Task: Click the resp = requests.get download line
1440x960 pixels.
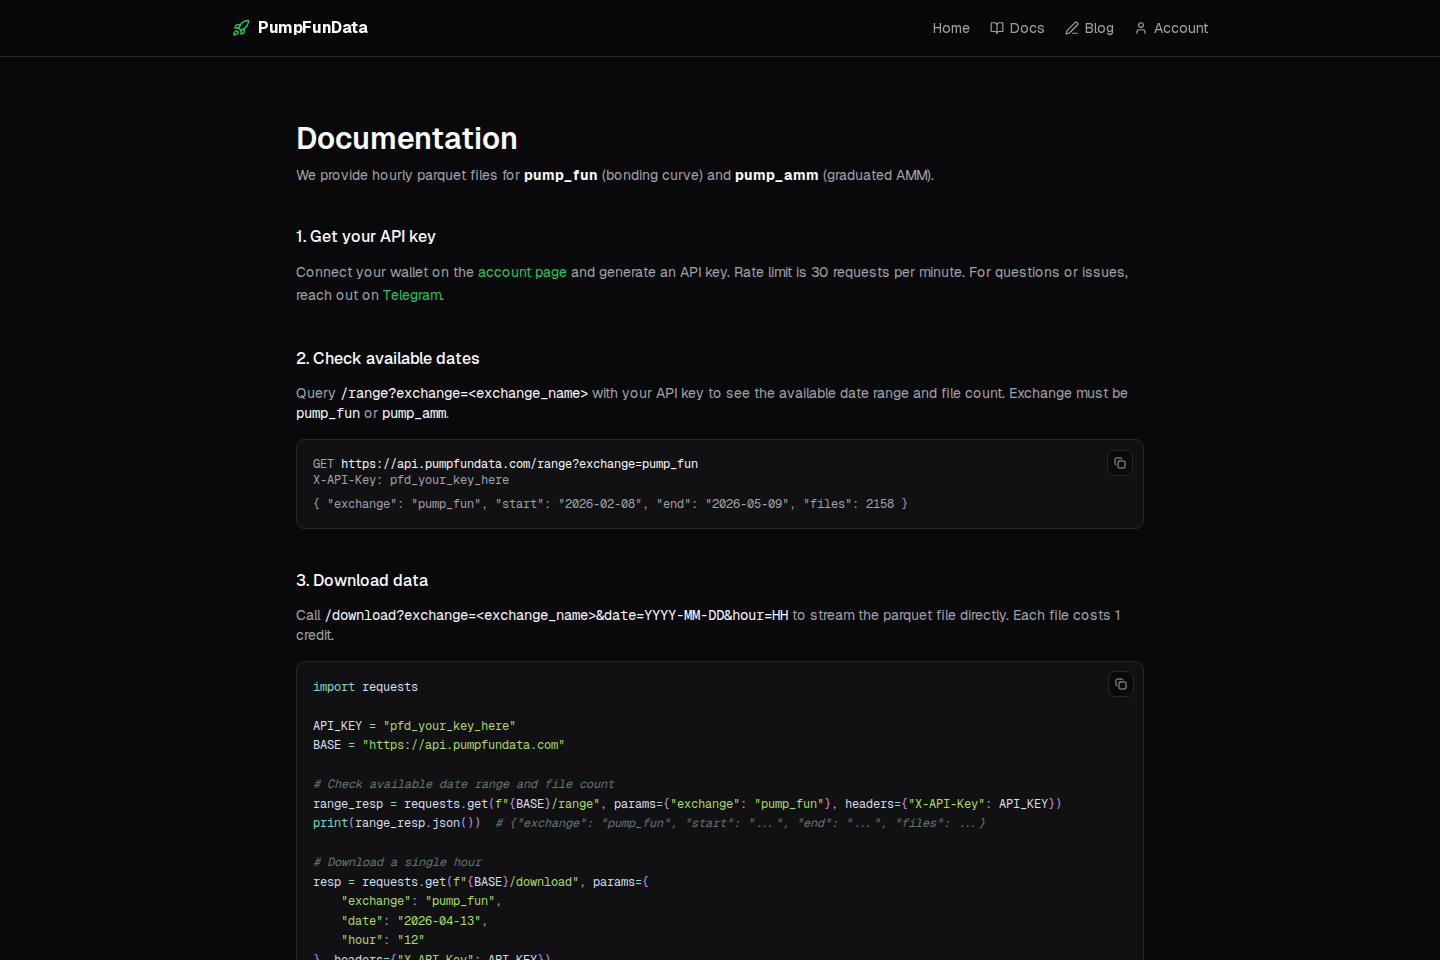Action: tap(481, 882)
